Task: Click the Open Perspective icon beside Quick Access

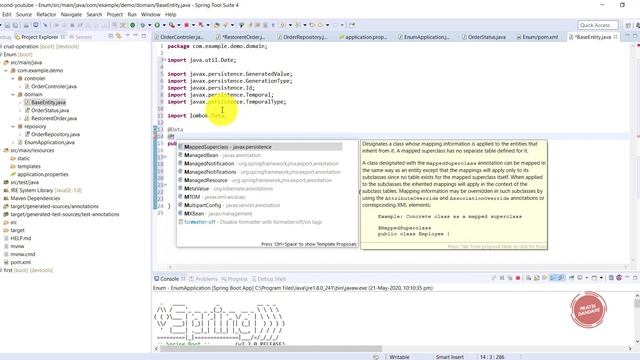Action: pyautogui.click(x=628, y=25)
